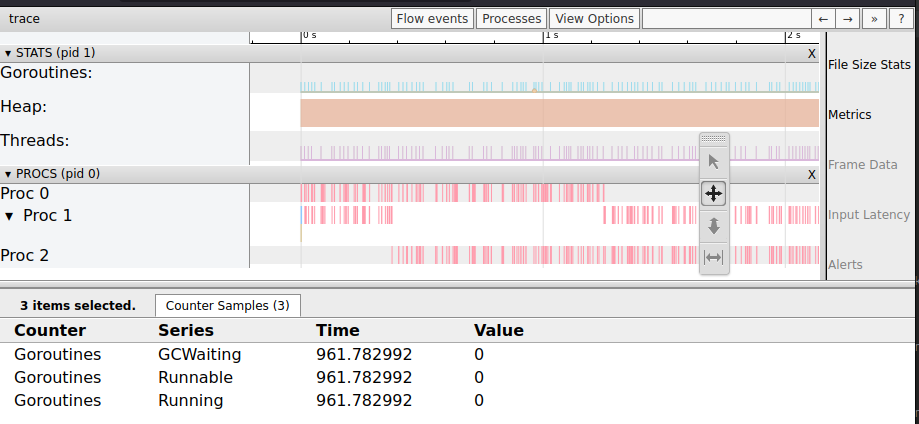
Task: Open help with the ? button
Action: coord(901,19)
